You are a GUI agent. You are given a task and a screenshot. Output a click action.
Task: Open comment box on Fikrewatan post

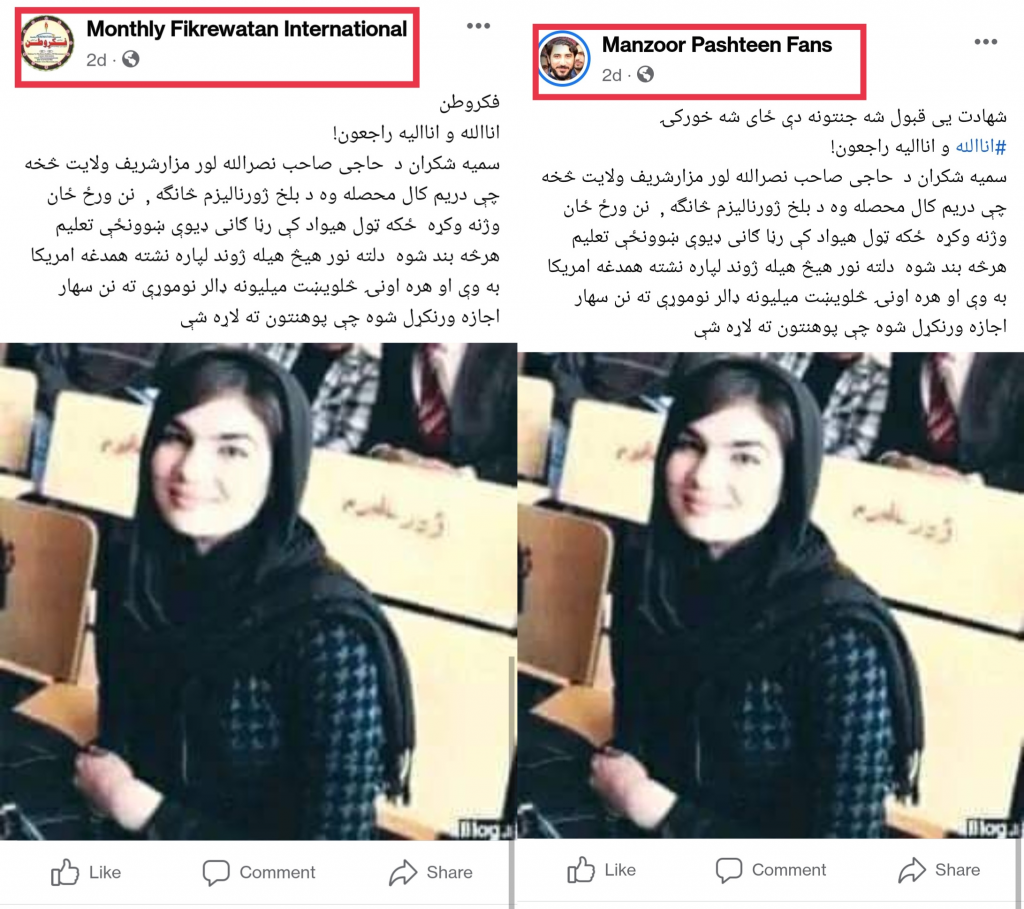(259, 872)
